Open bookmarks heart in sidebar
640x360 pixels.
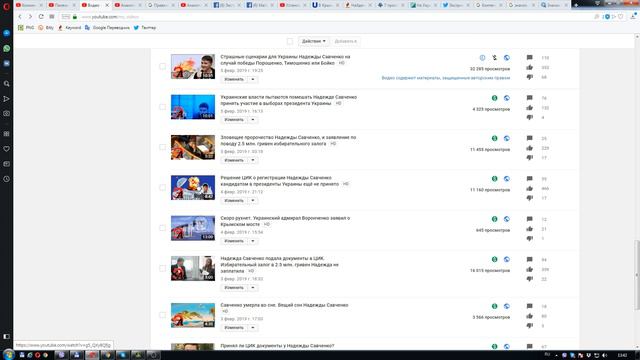coord(7,149)
